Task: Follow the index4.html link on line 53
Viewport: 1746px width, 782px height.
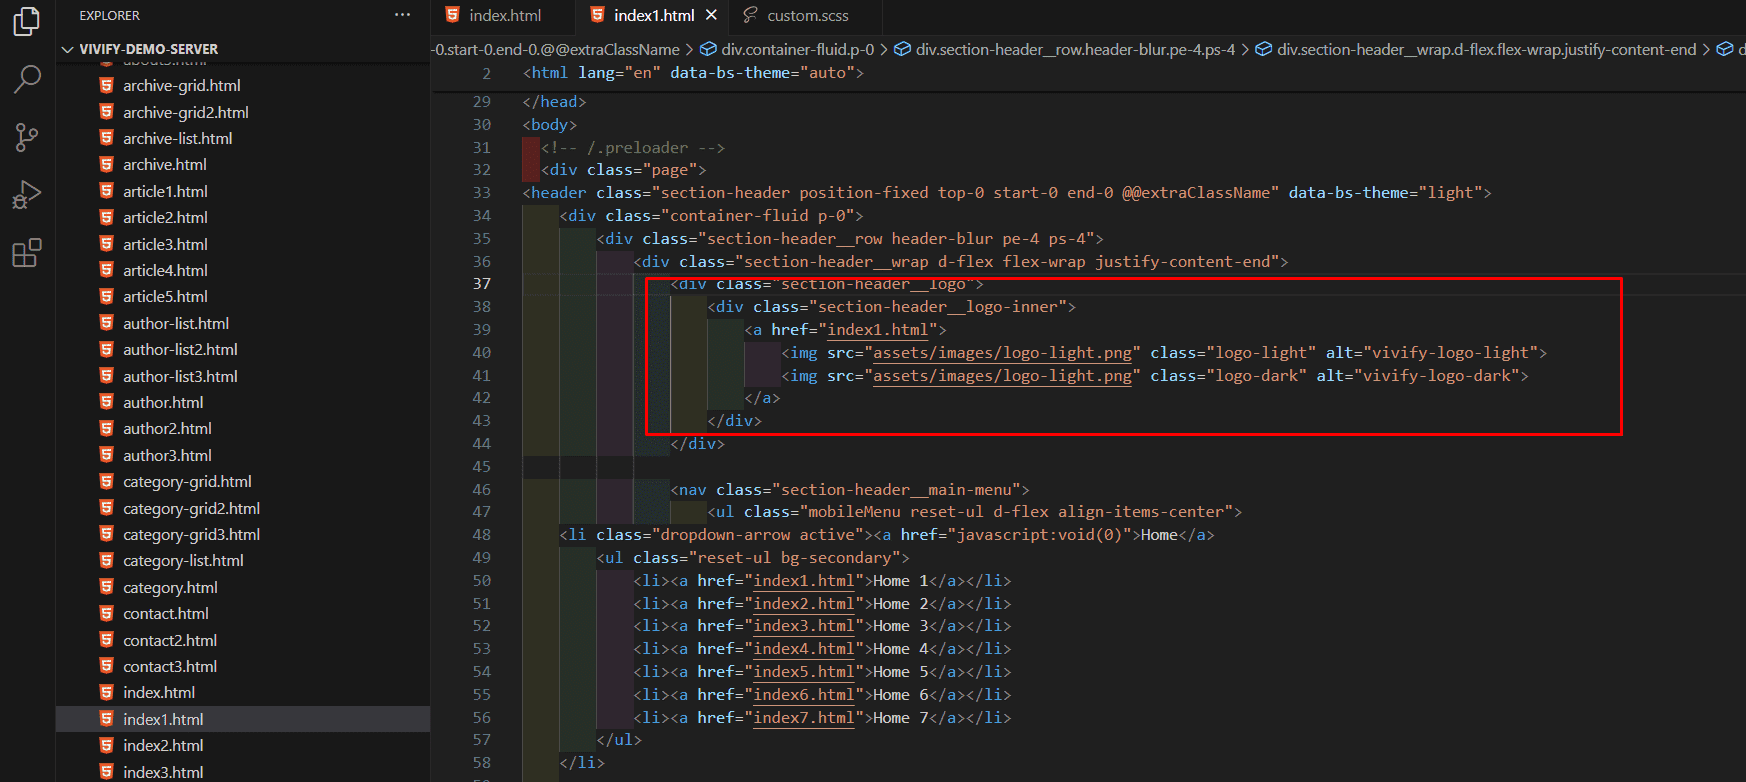Action: (x=804, y=649)
